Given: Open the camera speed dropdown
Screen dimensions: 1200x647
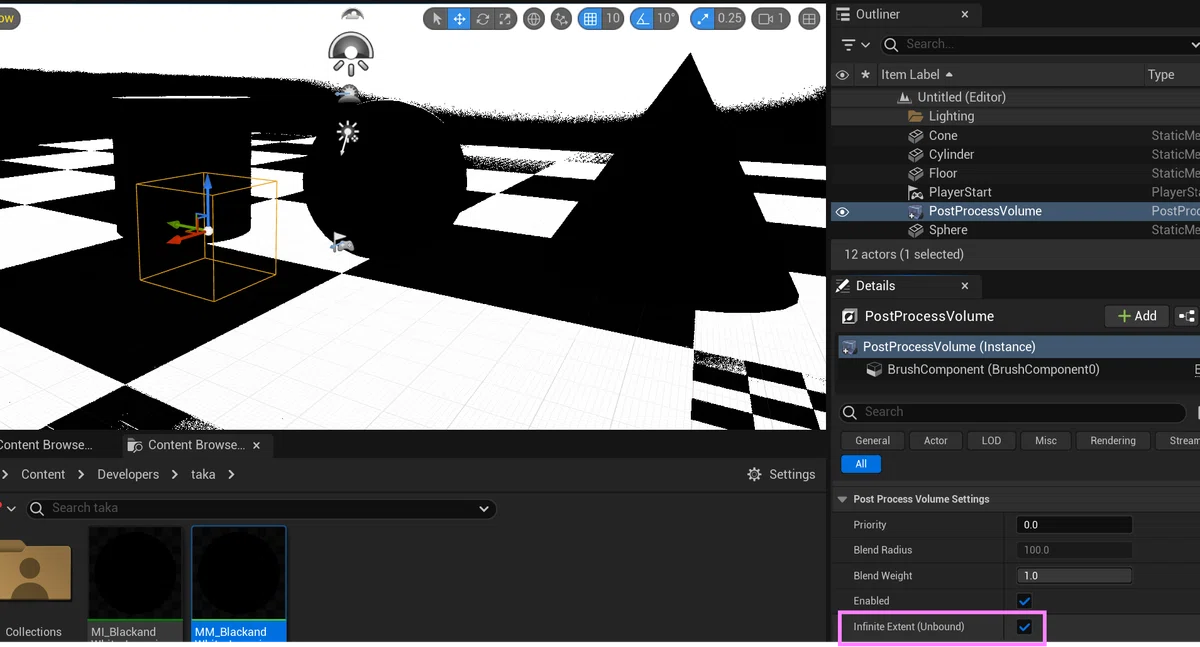Looking at the screenshot, I should (771, 19).
